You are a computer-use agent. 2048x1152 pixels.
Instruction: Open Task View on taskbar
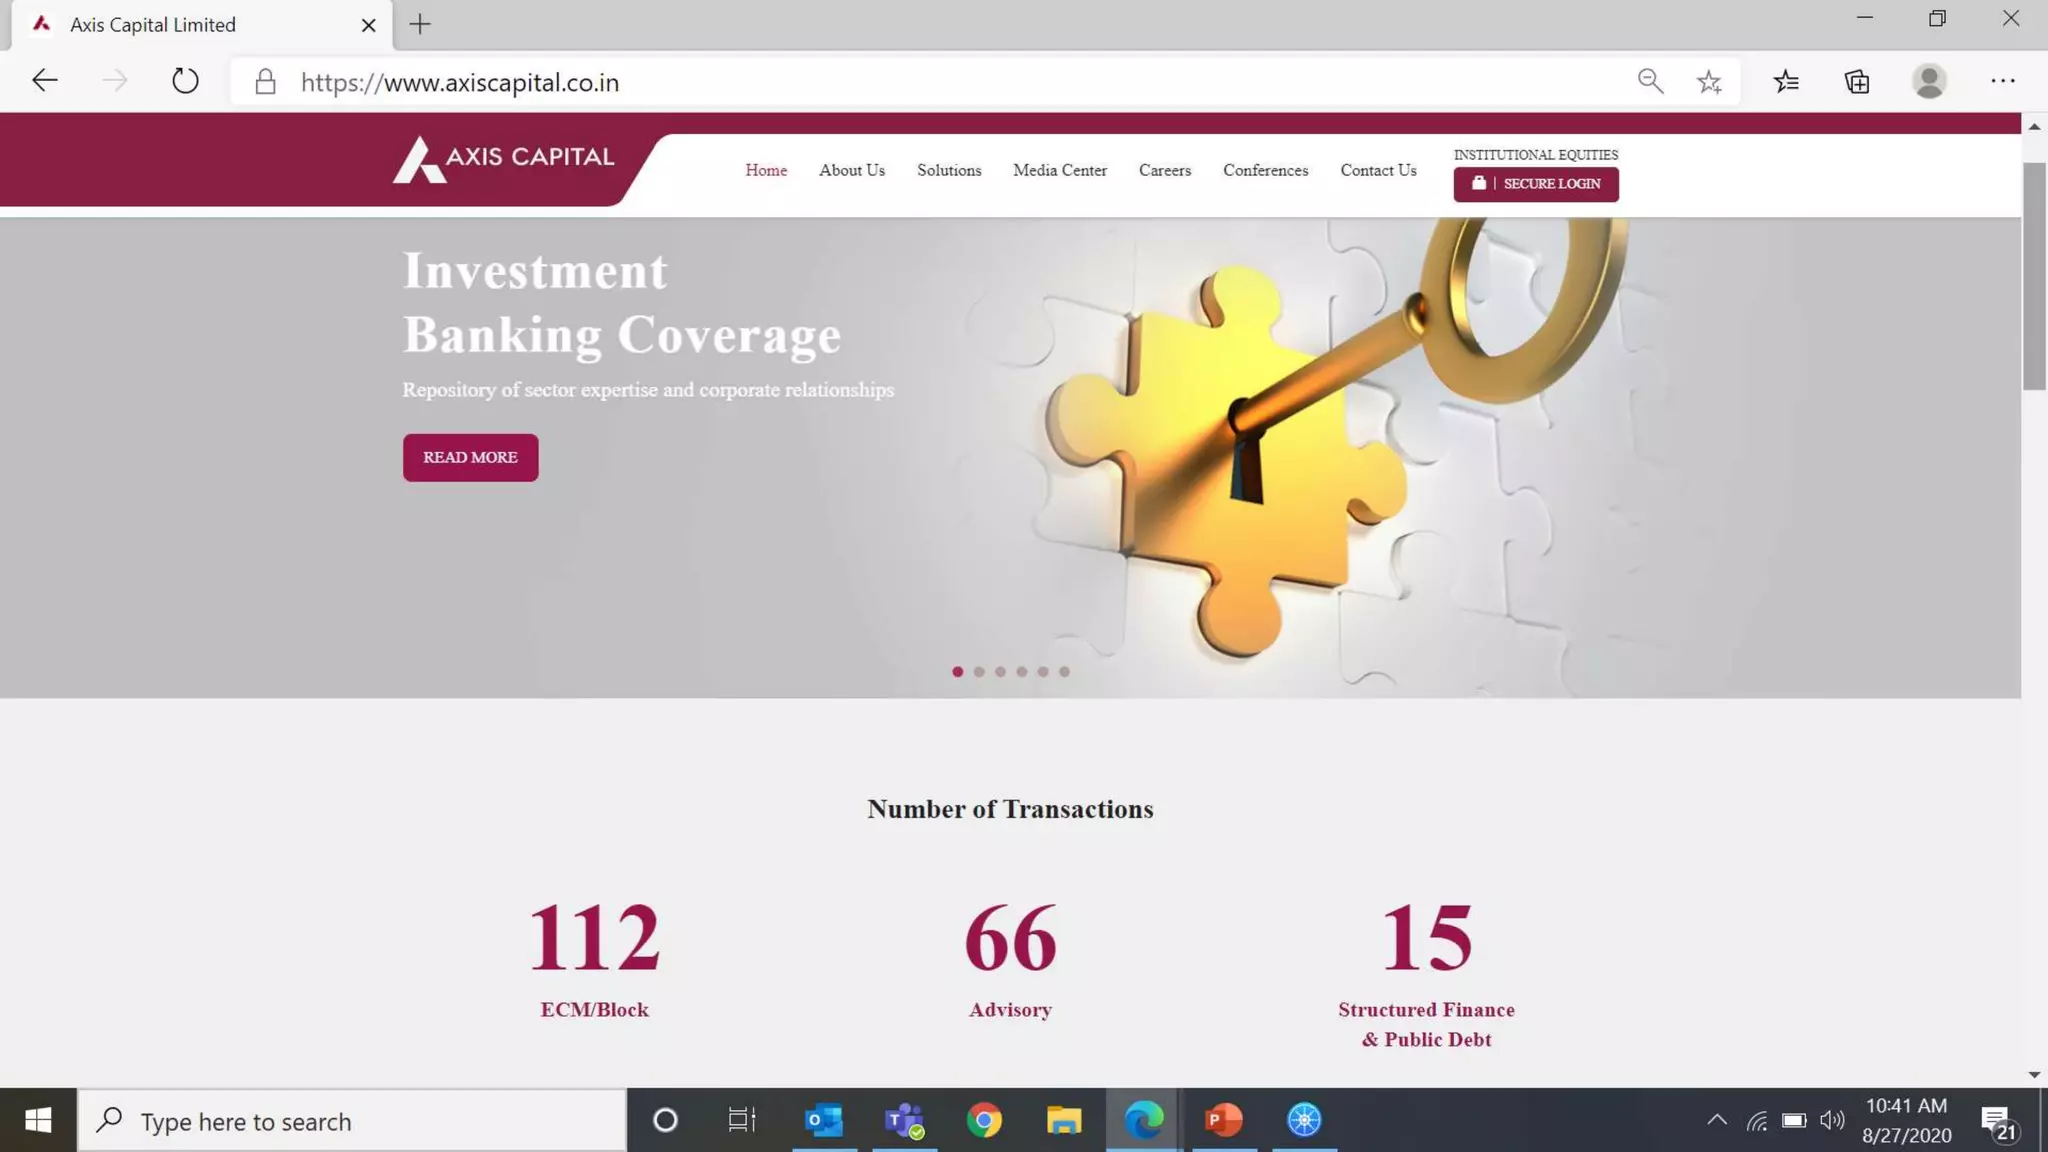coord(742,1120)
